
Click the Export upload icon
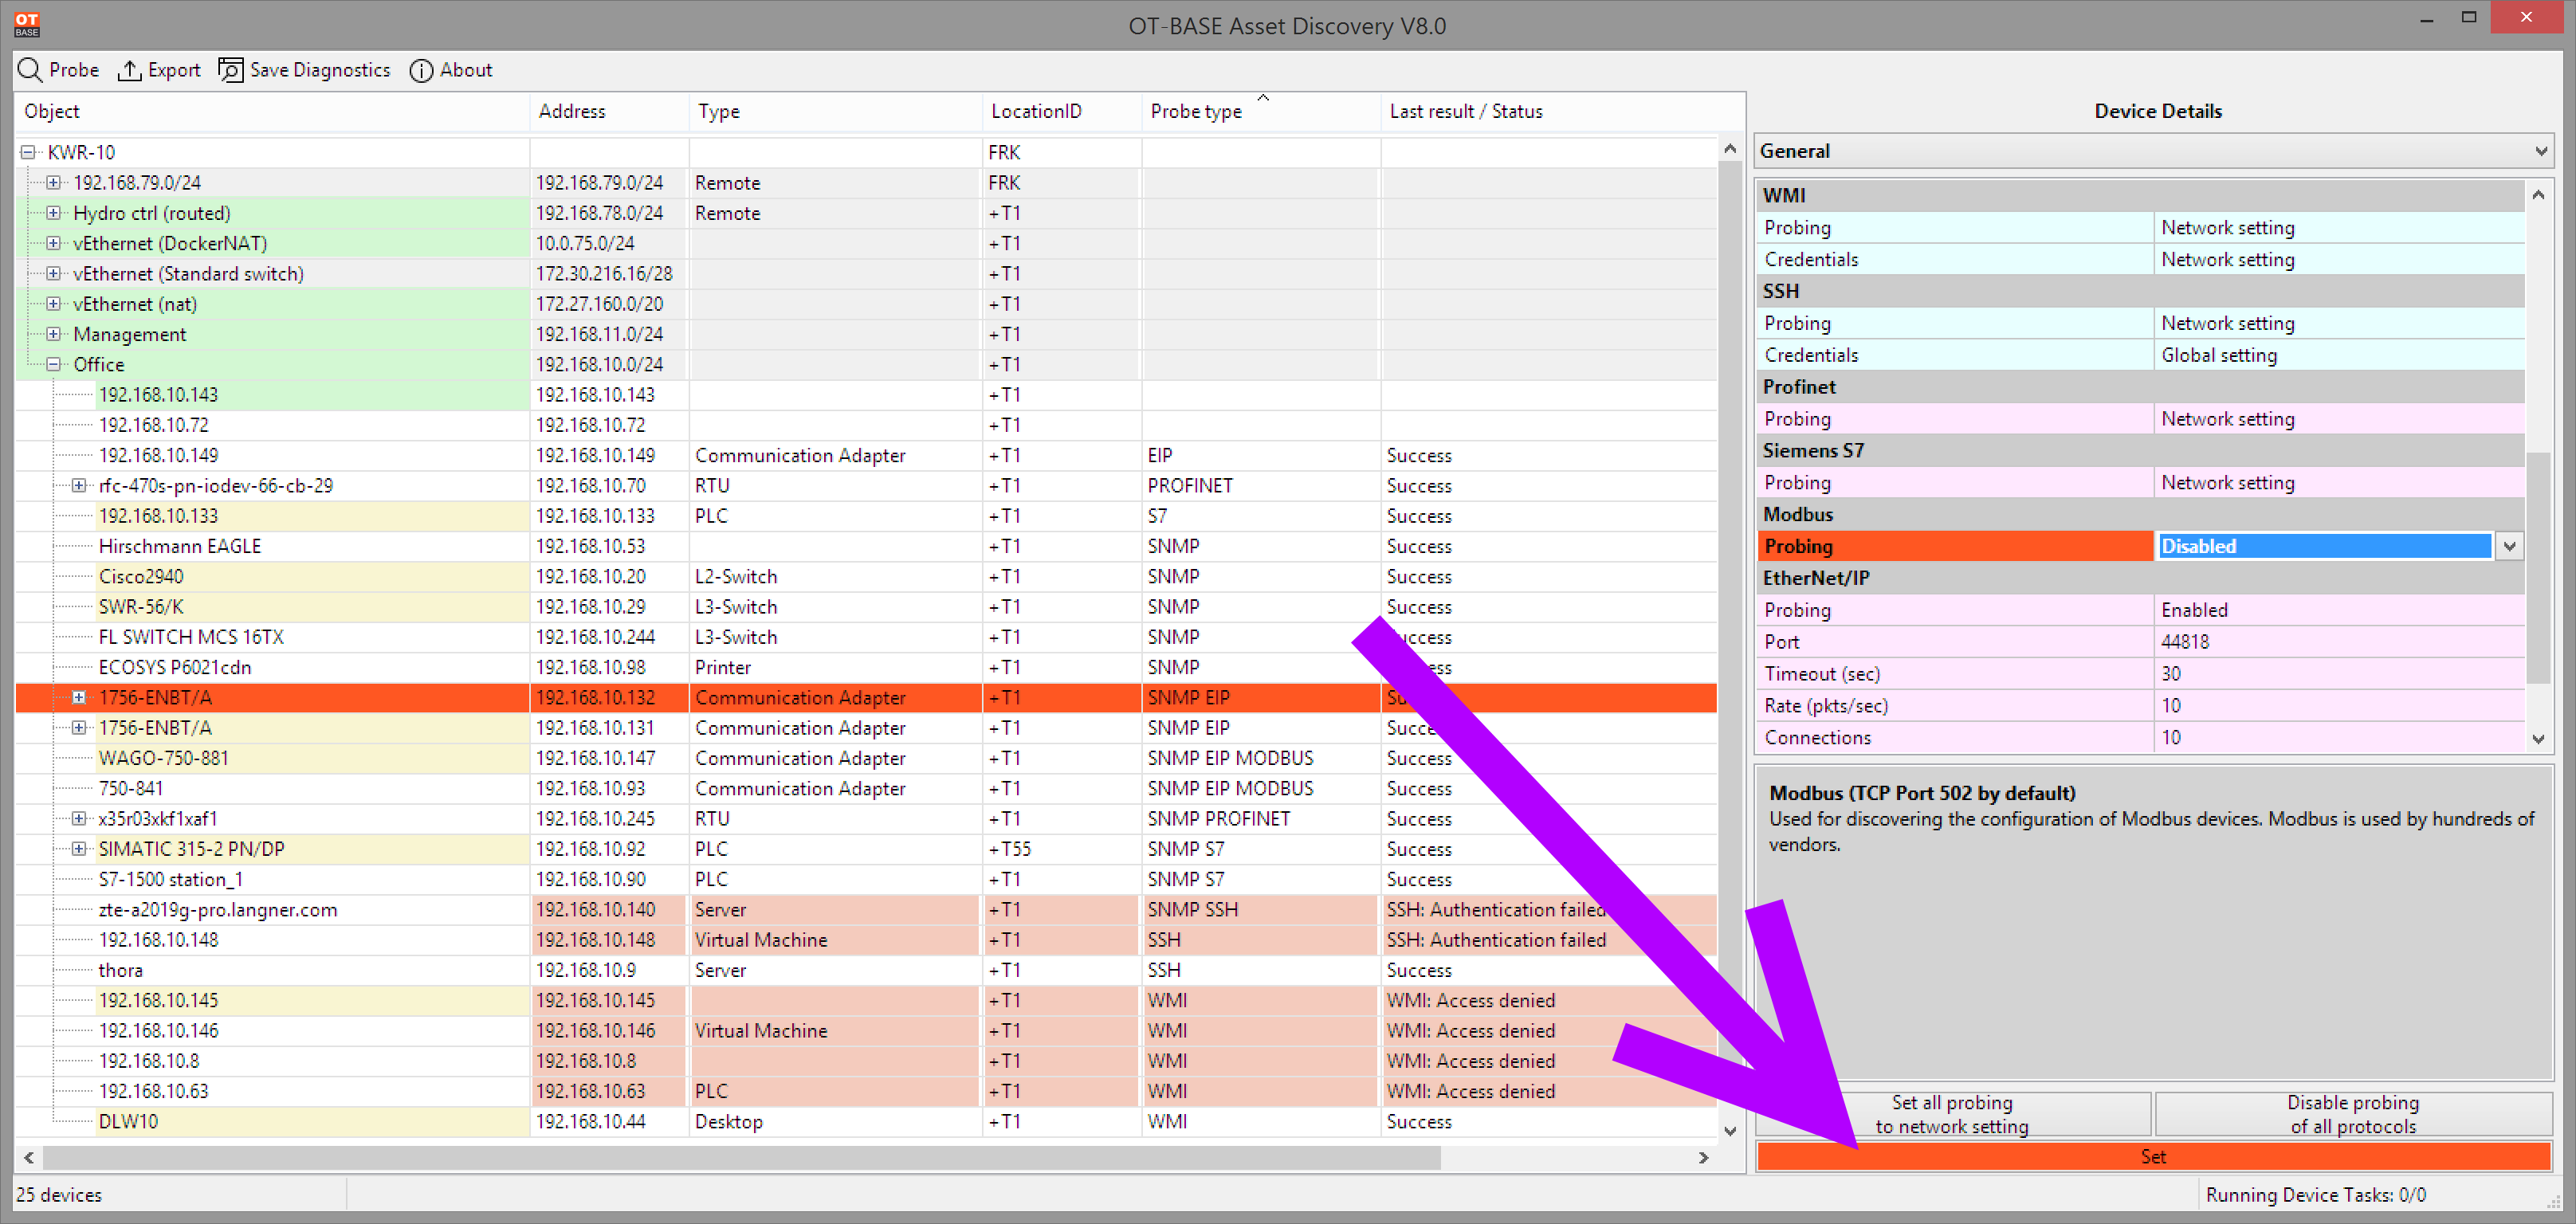[x=129, y=70]
